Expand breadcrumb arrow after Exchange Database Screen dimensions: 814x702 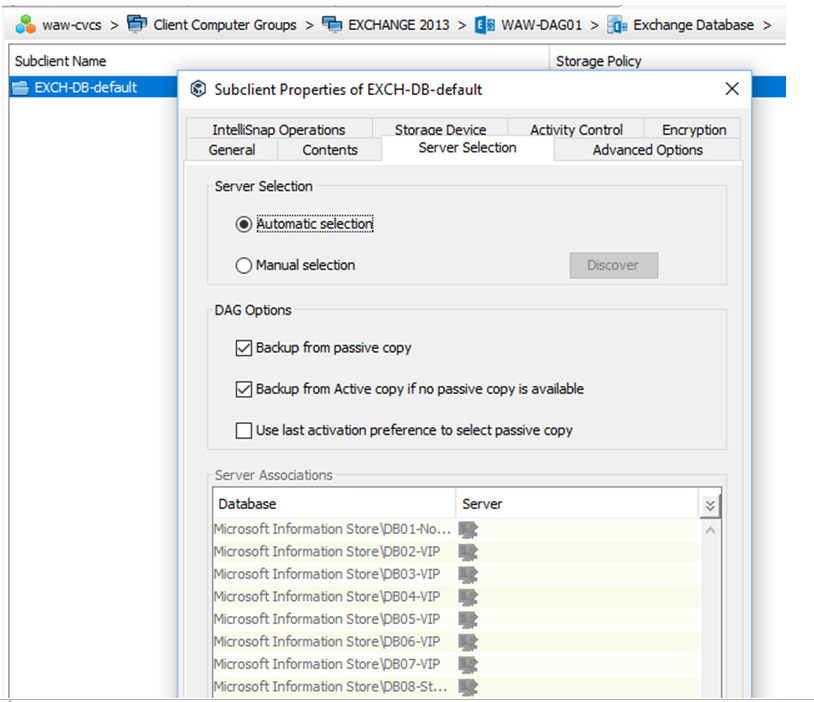[x=767, y=25]
